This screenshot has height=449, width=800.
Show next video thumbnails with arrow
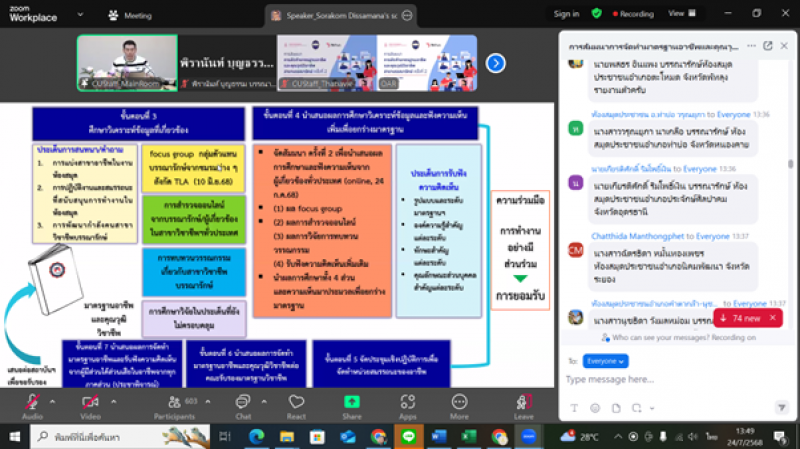click(x=494, y=62)
